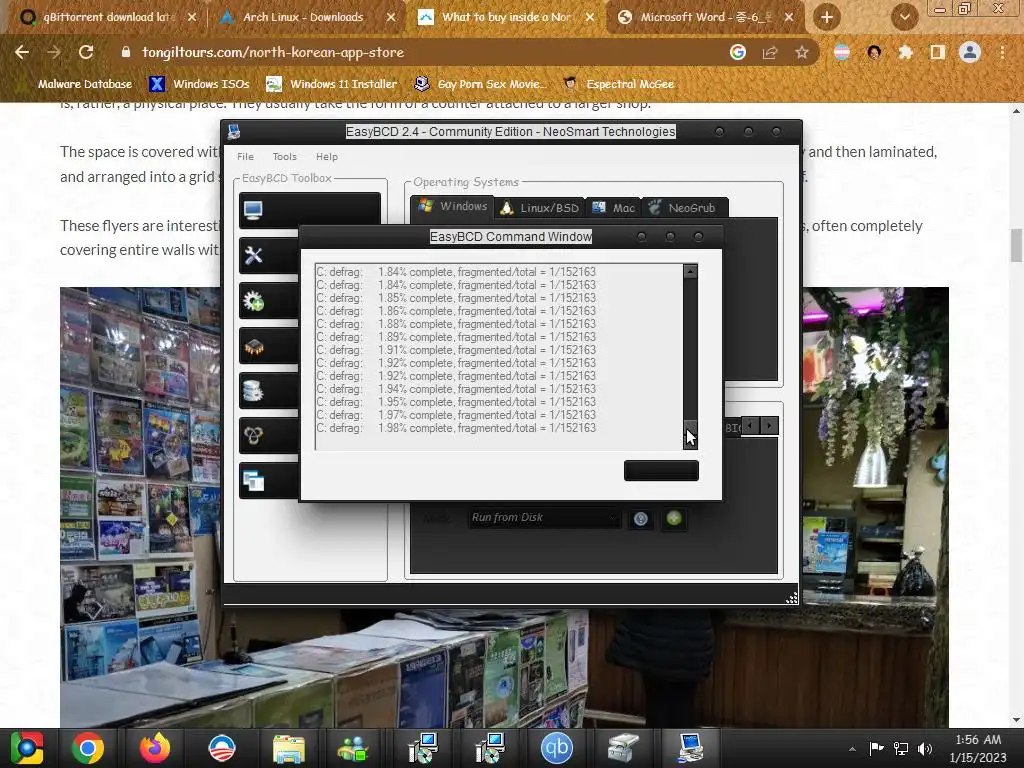Click the left tab-scroll arrow in EasyBCD

tap(750, 426)
